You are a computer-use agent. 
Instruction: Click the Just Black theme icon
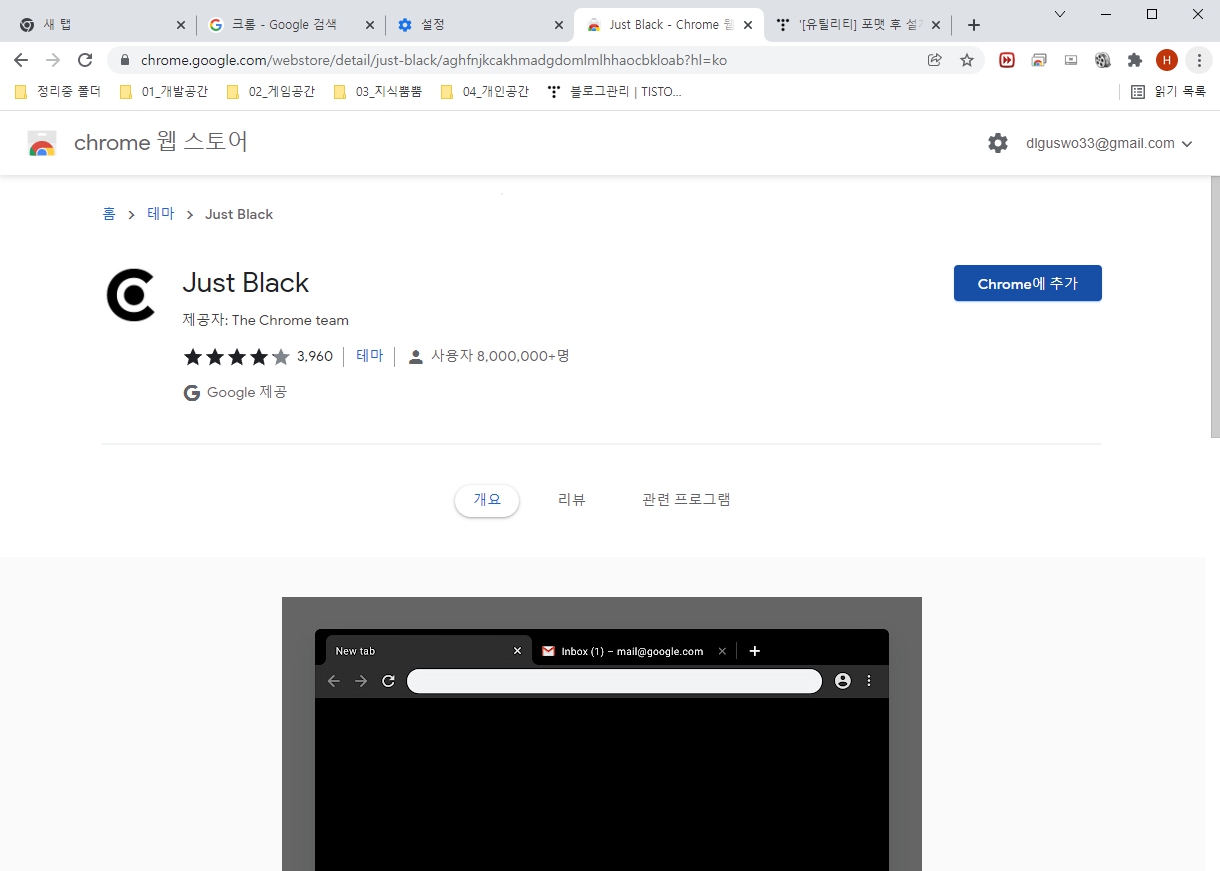[131, 295]
